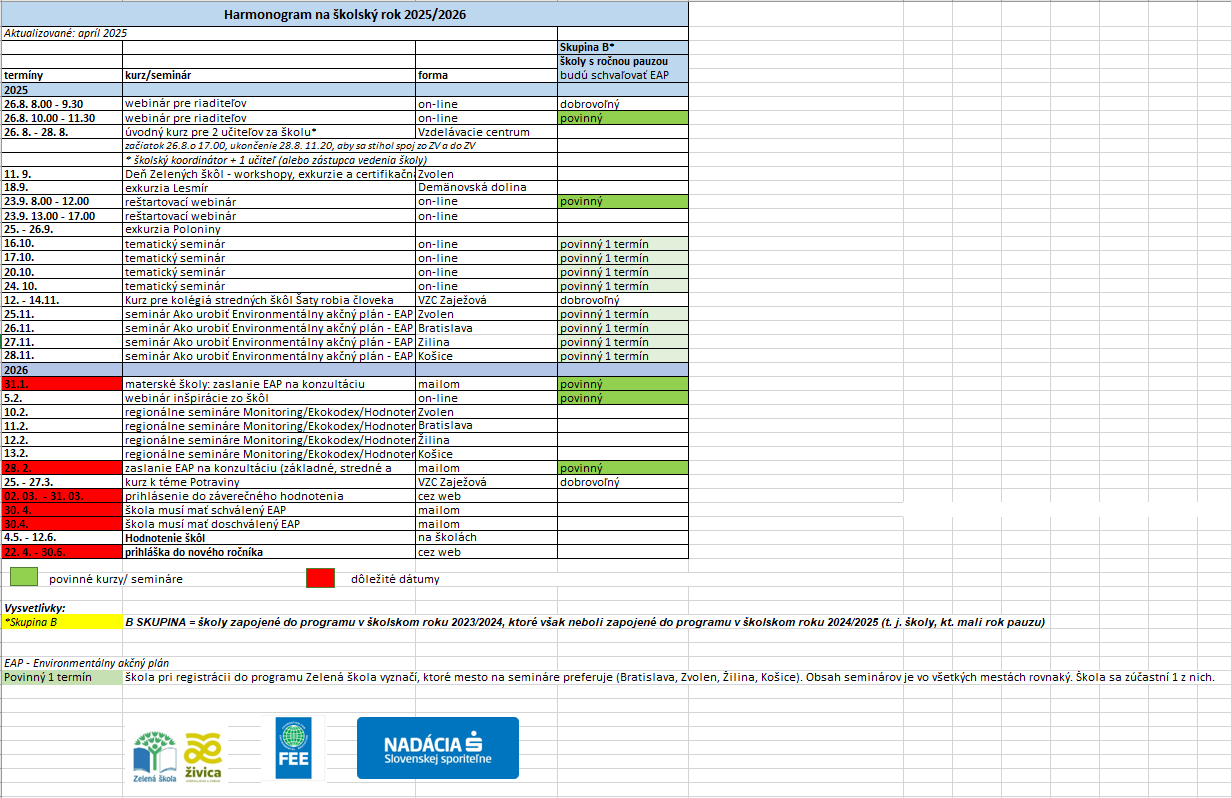Click 'VZC Zaježová' in the 12. - 14.11. row

pyautogui.click(x=486, y=299)
